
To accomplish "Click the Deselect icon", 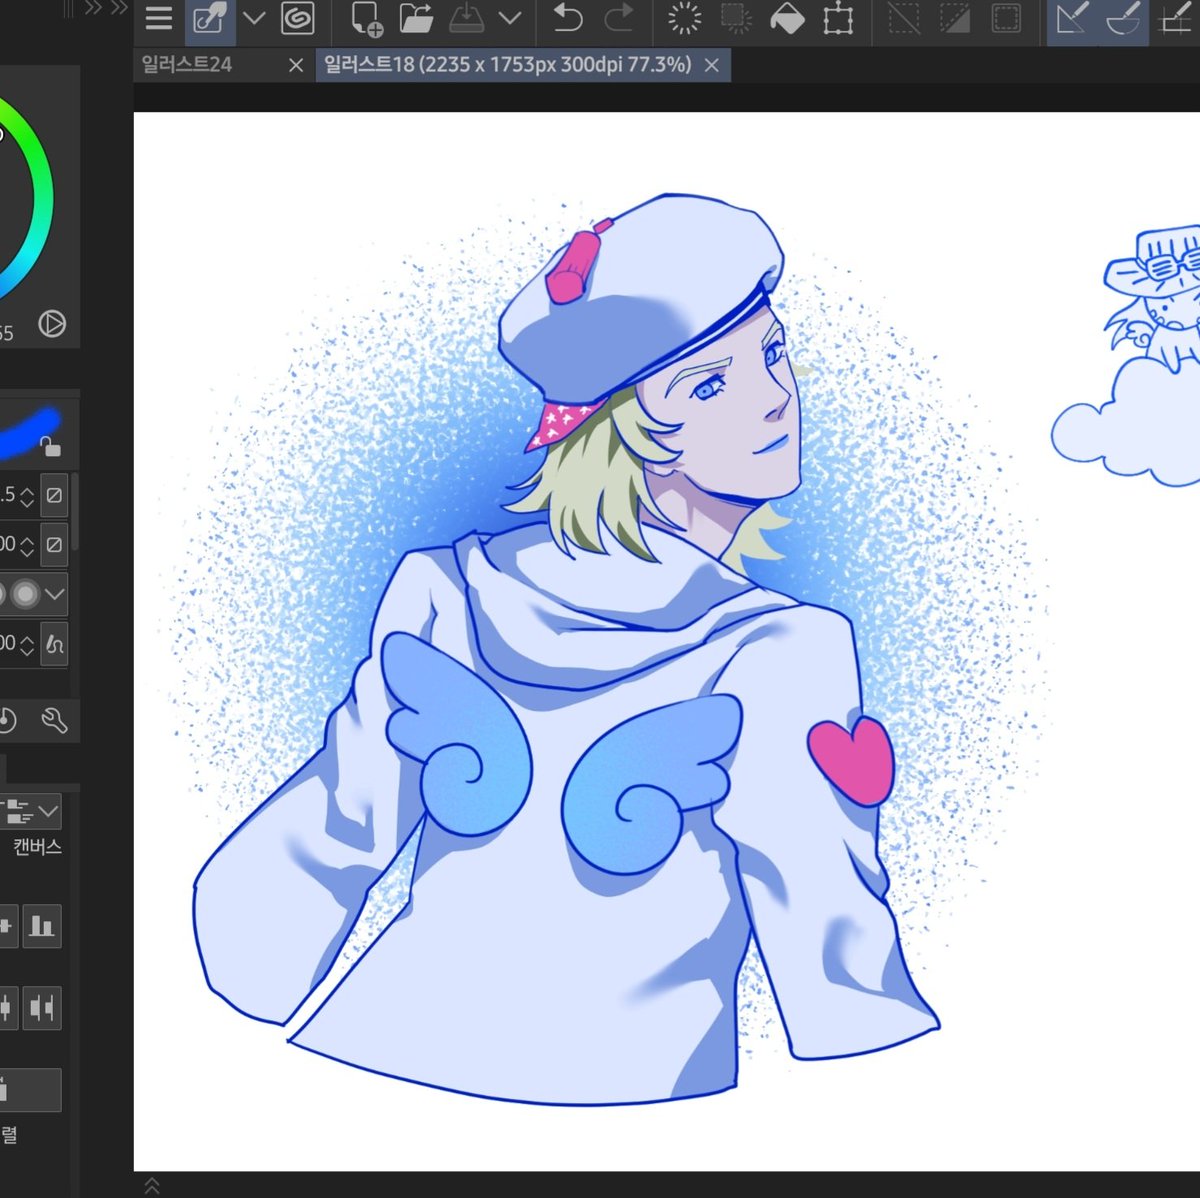I will pyautogui.click(x=904, y=19).
